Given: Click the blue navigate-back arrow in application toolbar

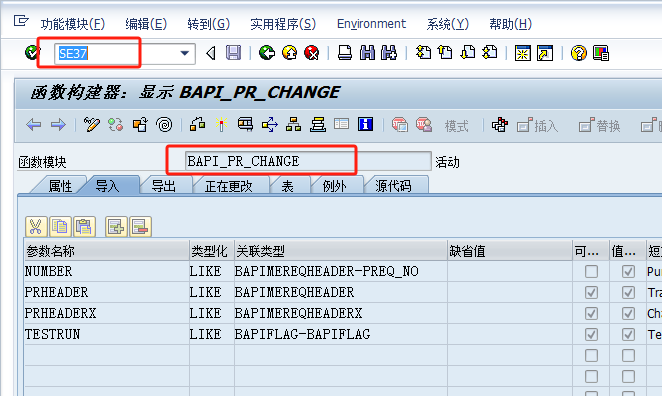Looking at the screenshot, I should 34,125.
